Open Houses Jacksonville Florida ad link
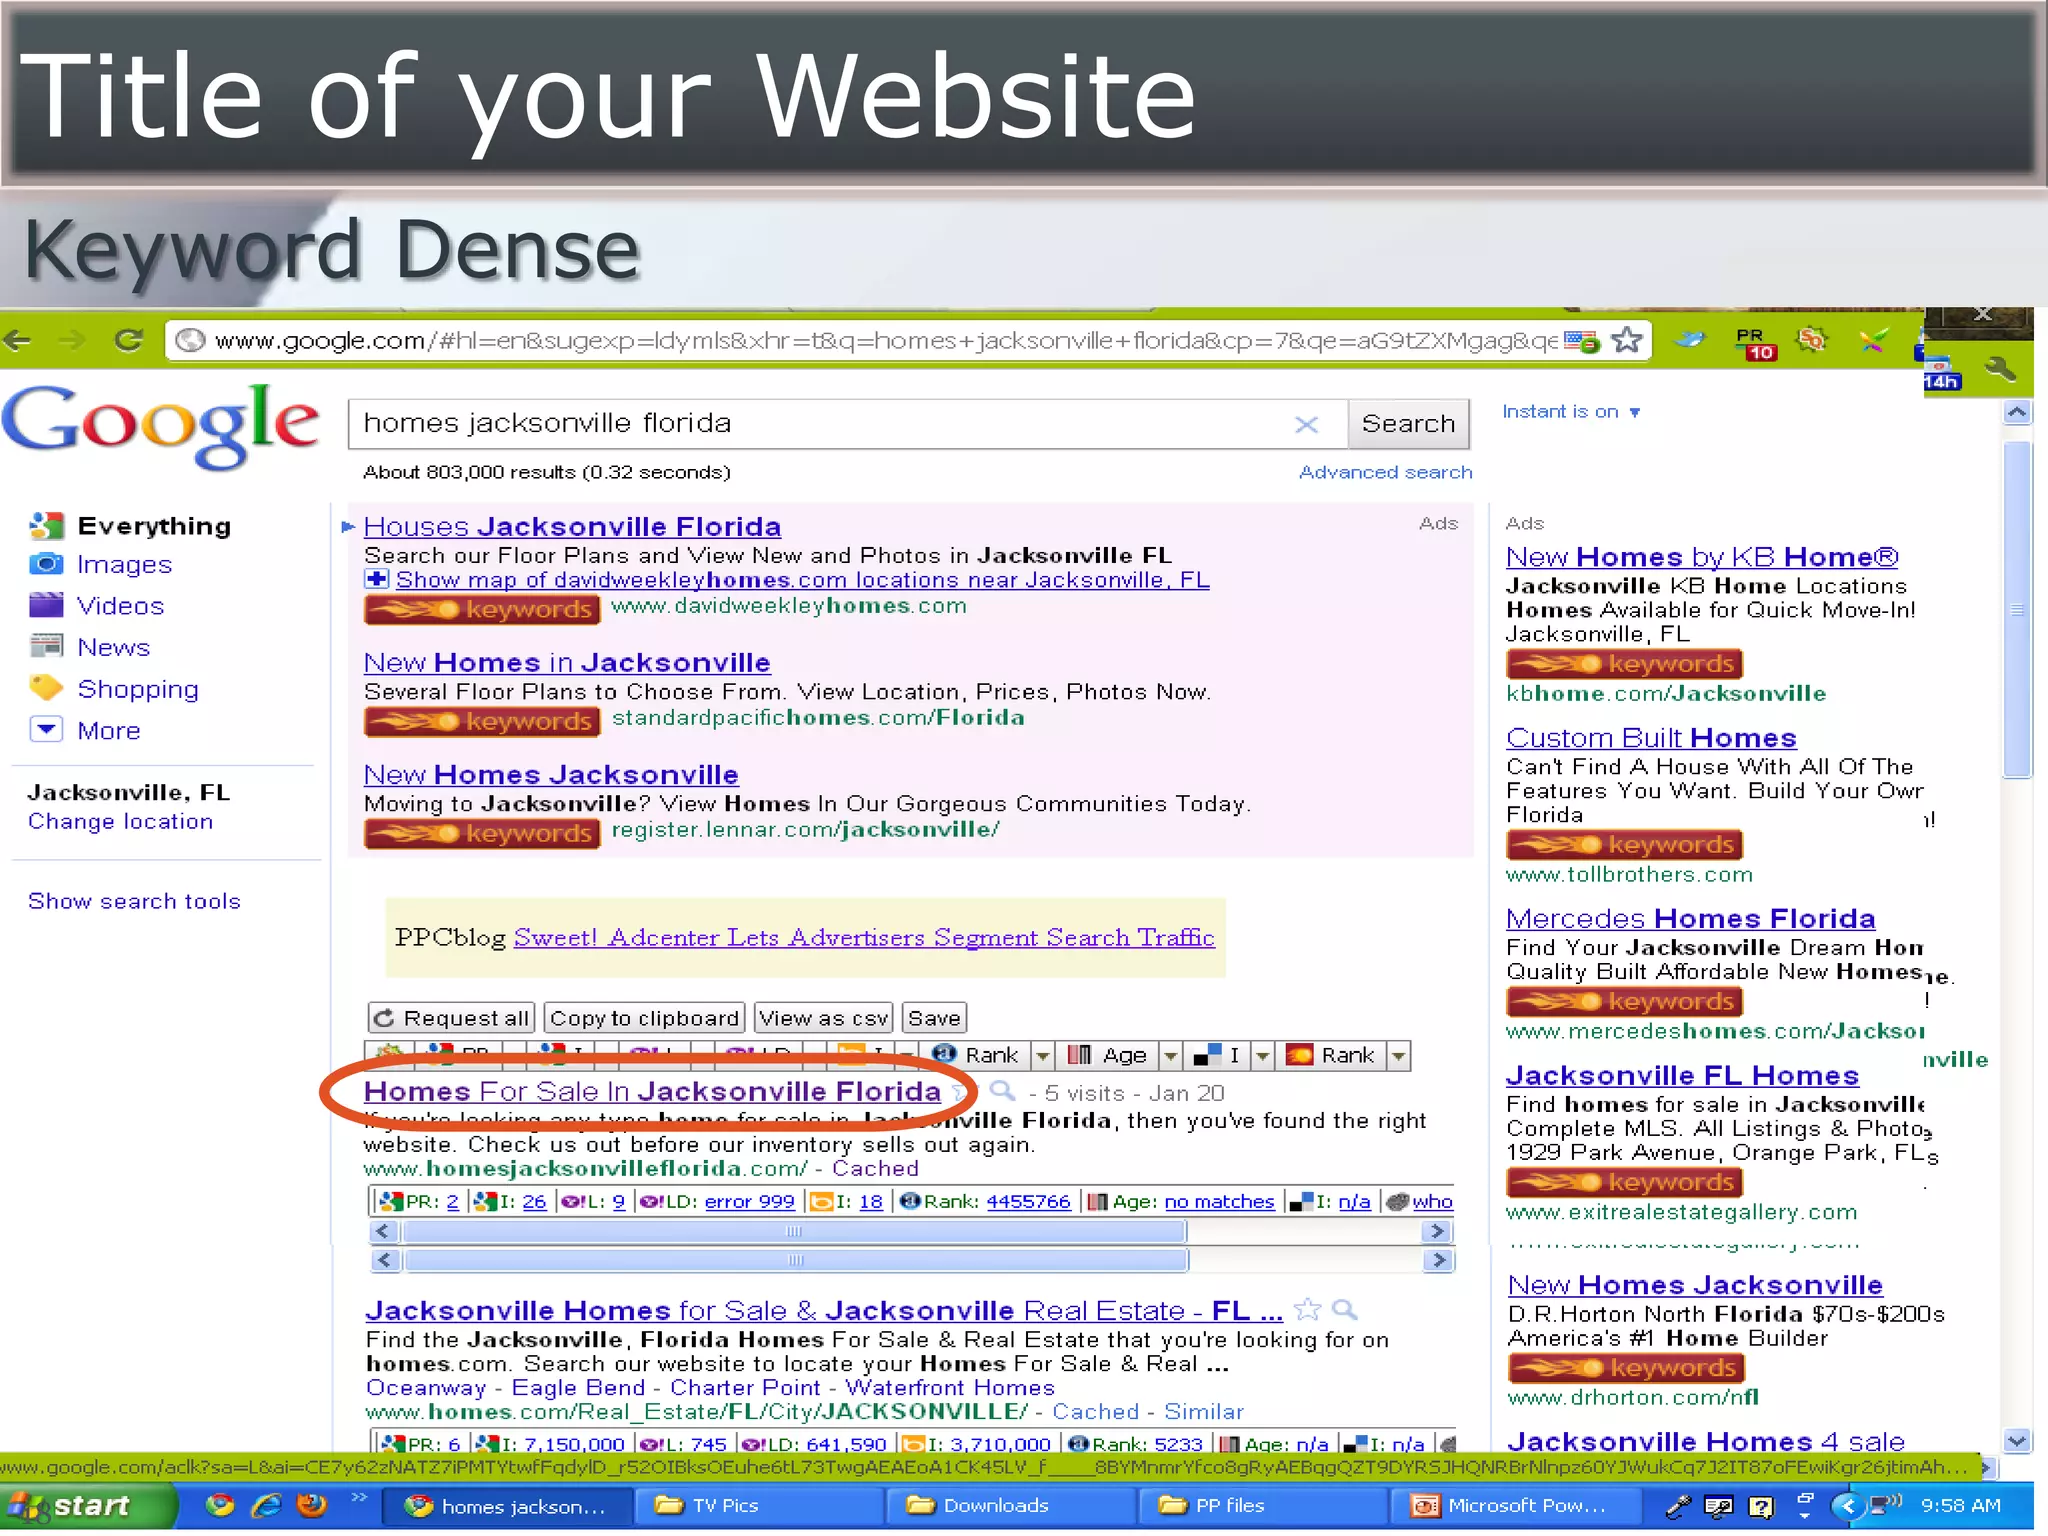Screen dimensions: 2048x1536 572,526
